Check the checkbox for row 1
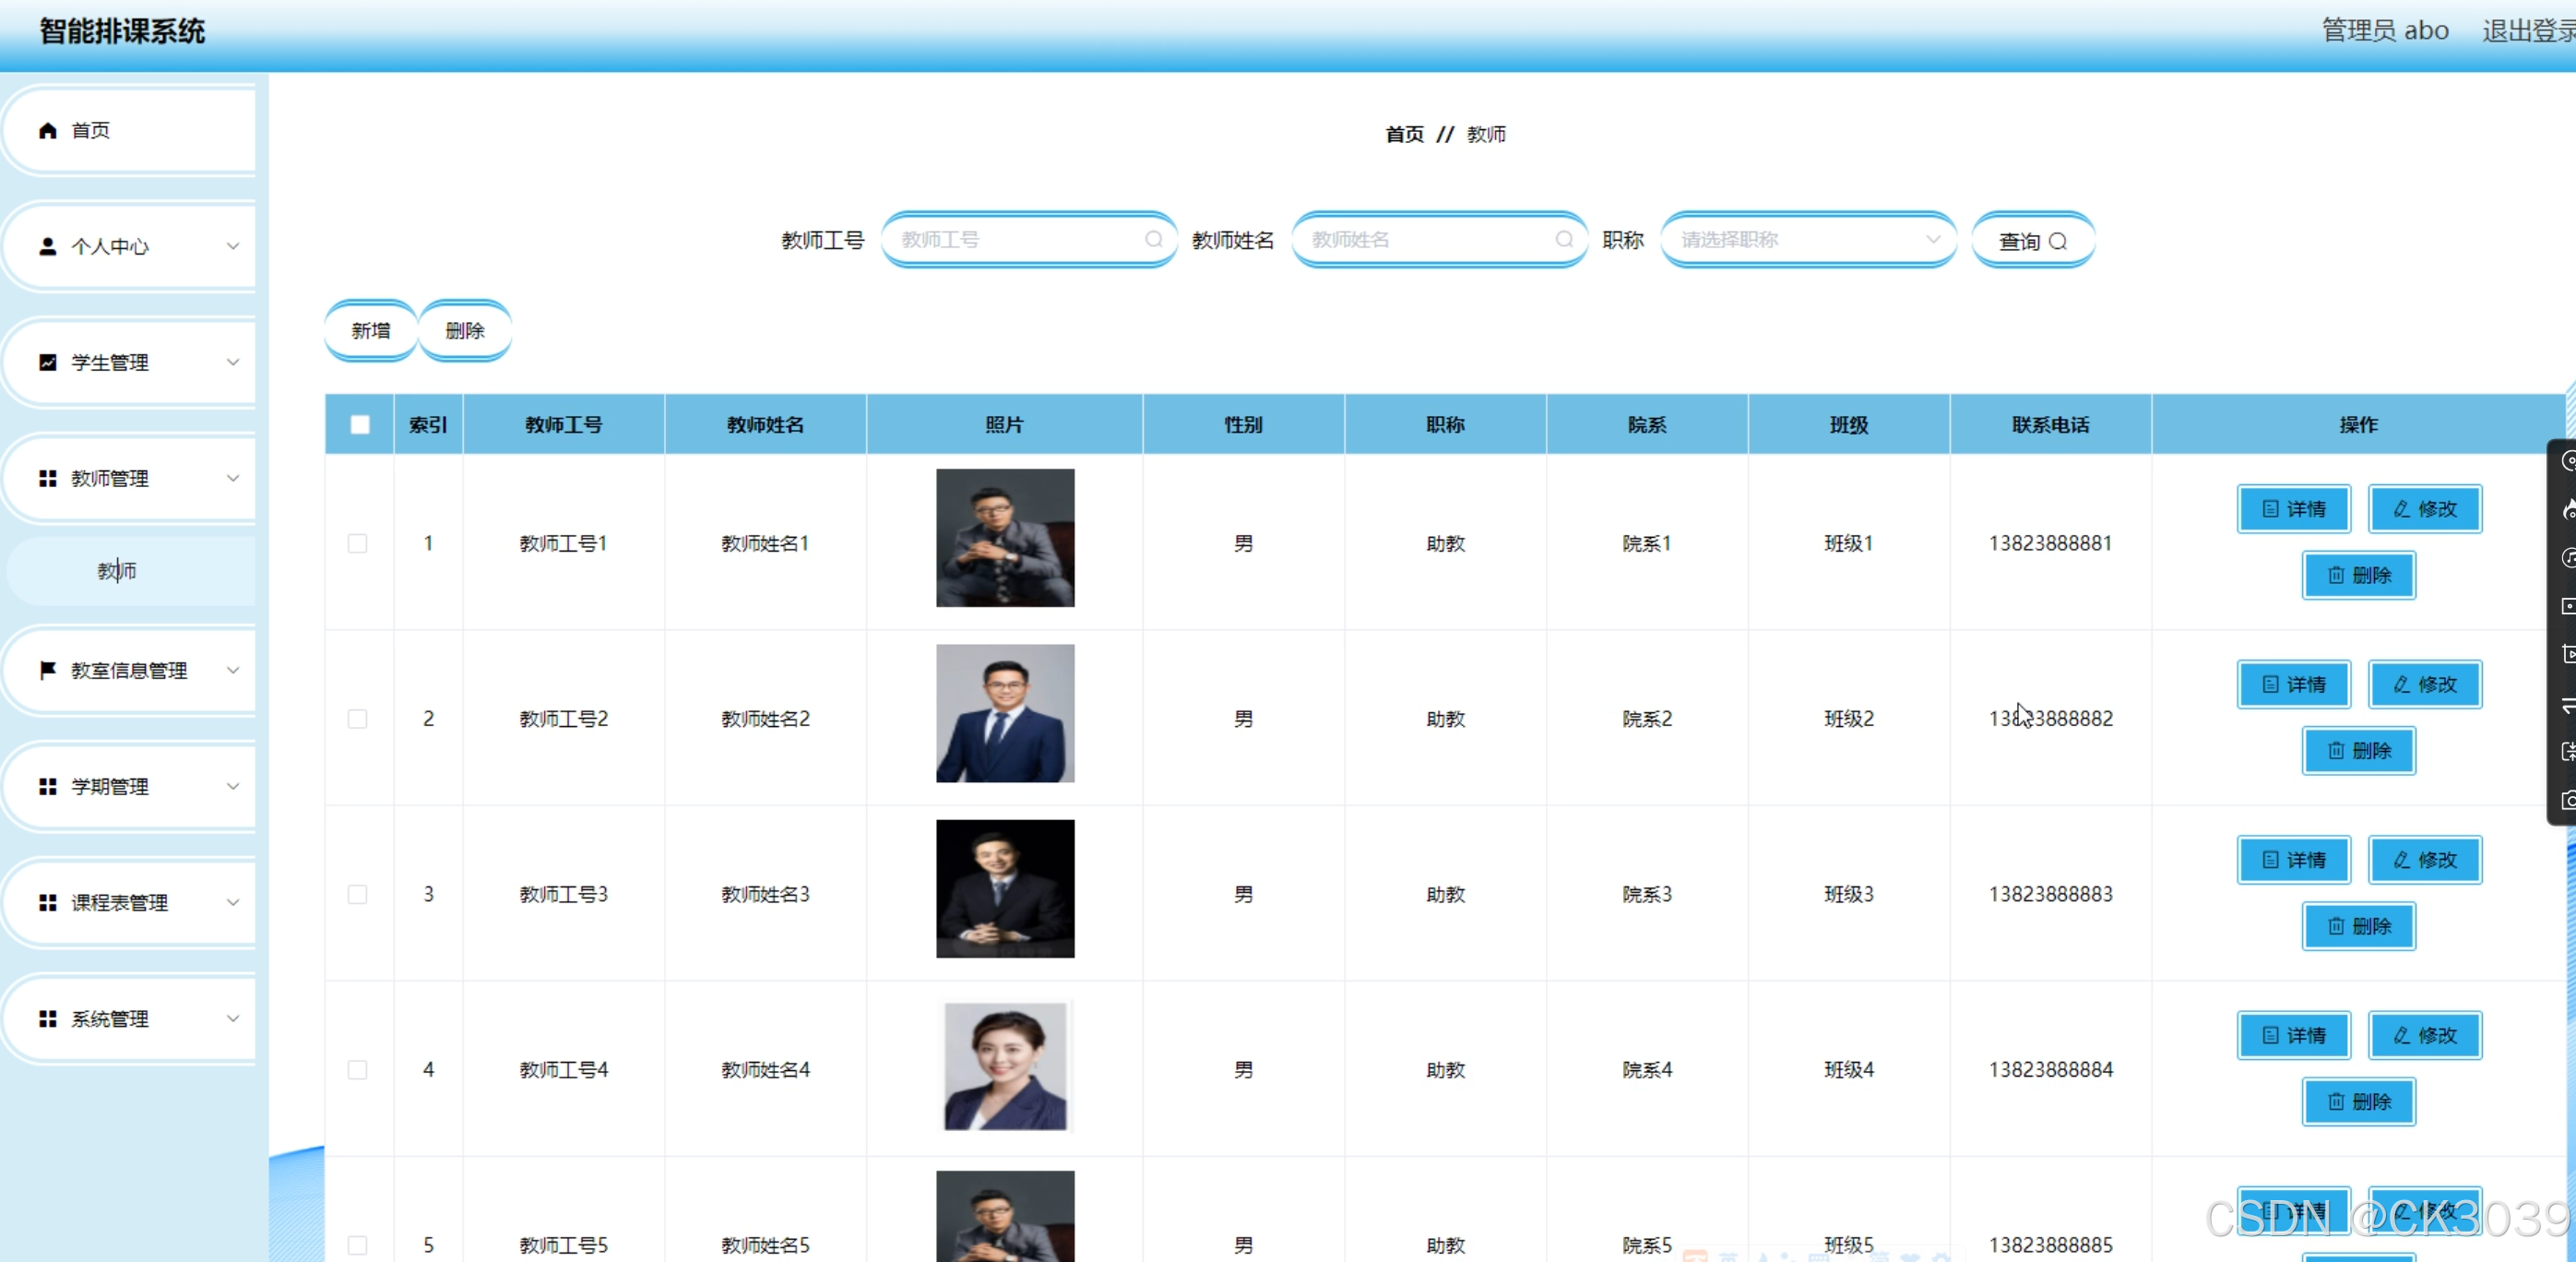Screen dimensions: 2576x1262 coord(357,544)
